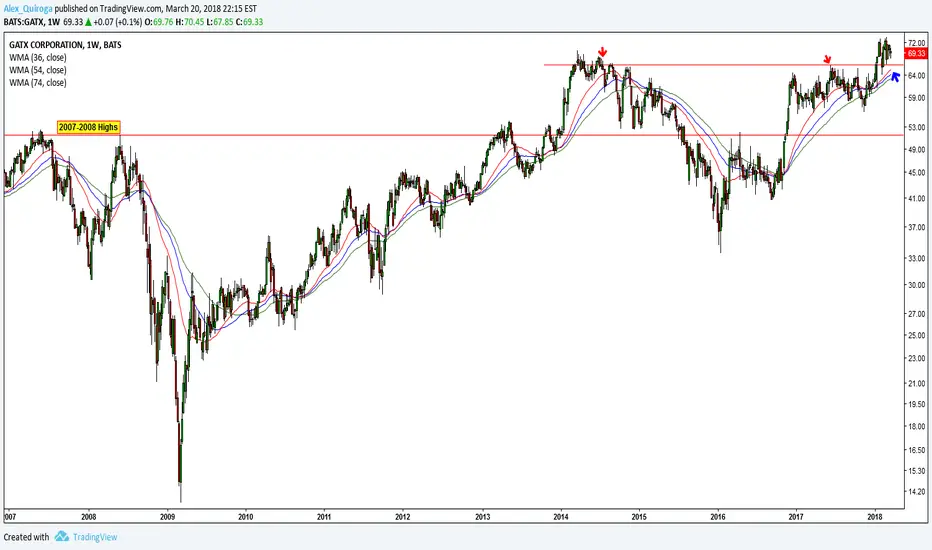Click the '33.00' price axis label

pos(917,259)
